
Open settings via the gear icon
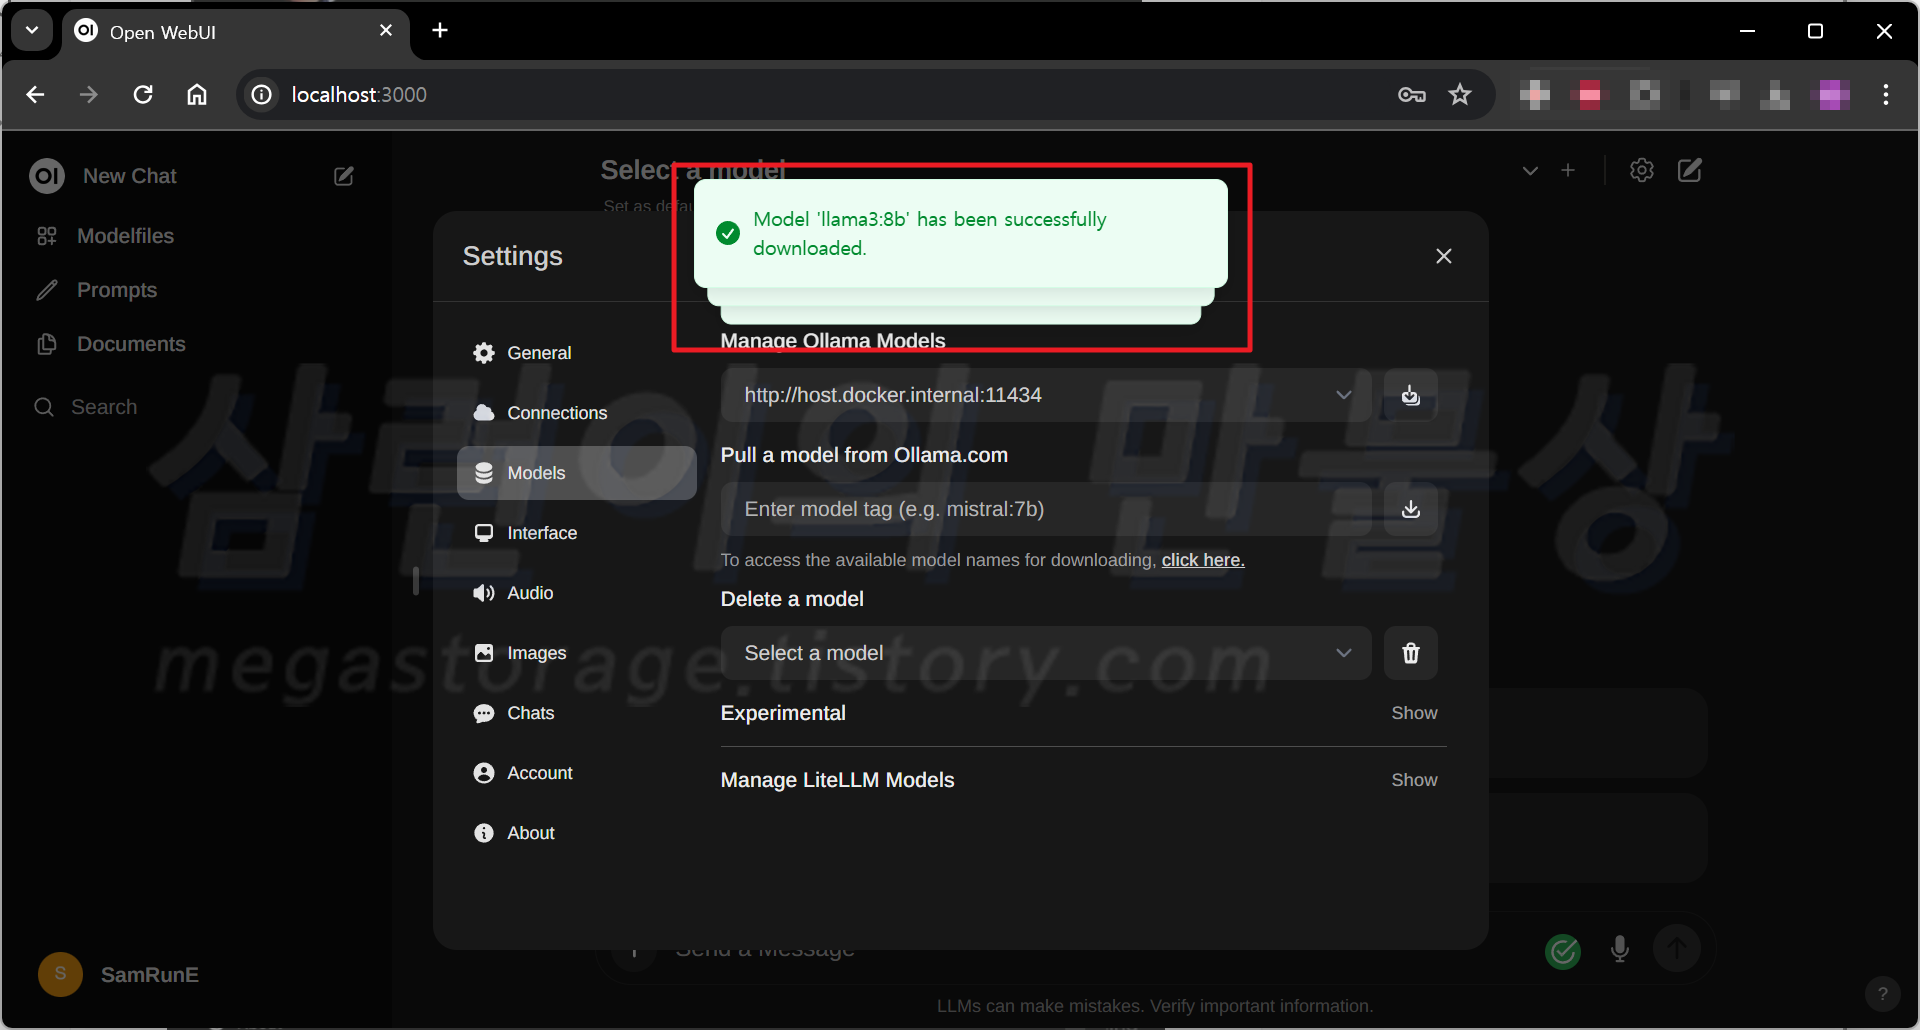tap(1642, 170)
